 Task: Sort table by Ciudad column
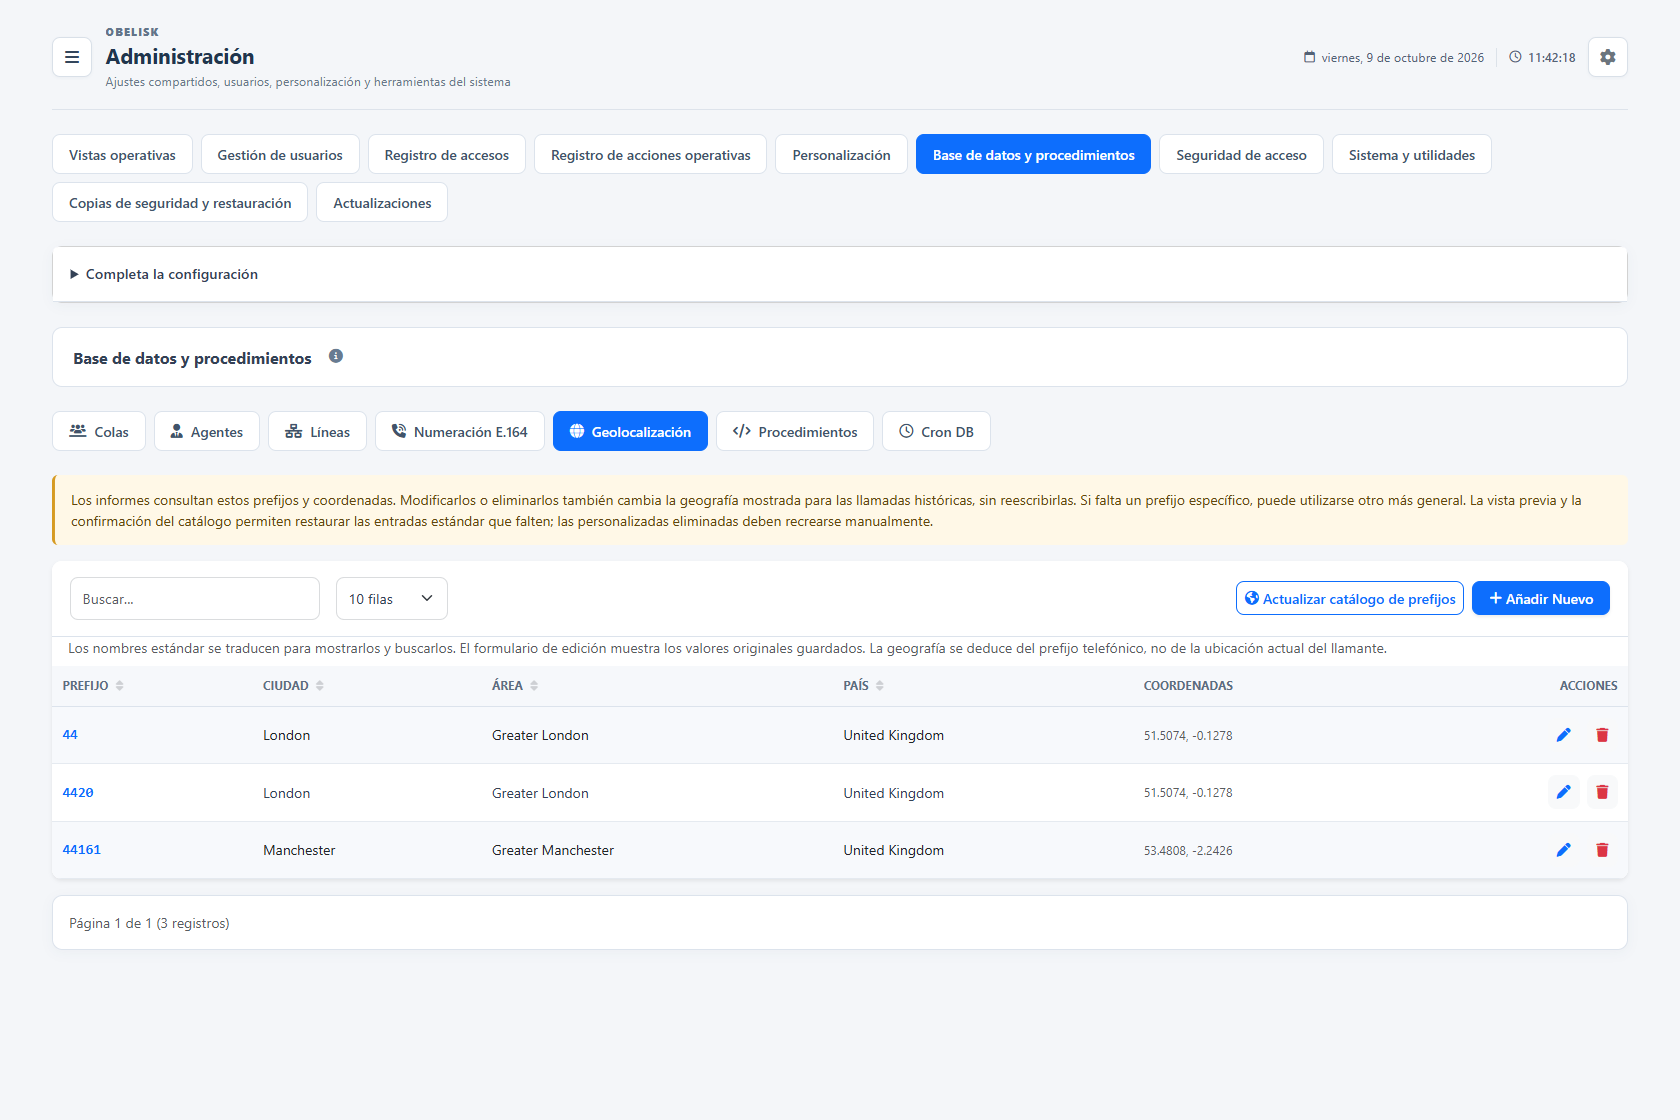(x=293, y=686)
